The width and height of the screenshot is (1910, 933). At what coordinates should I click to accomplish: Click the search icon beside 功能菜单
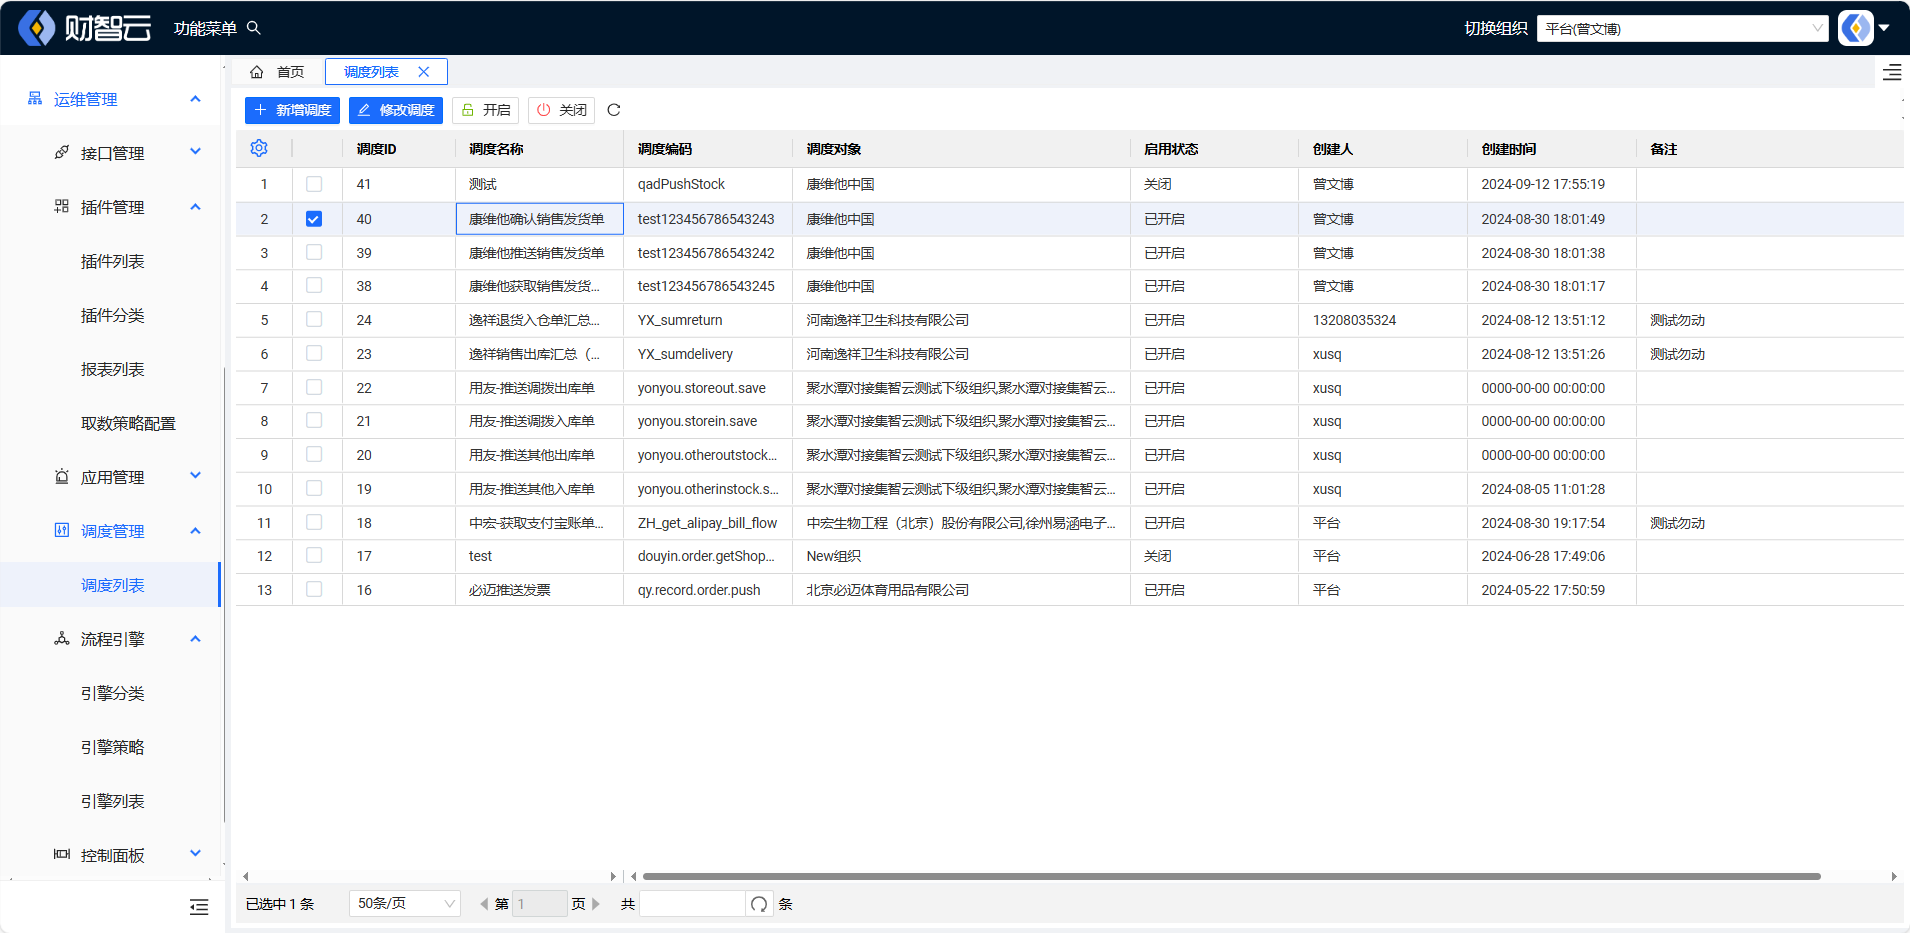click(254, 28)
